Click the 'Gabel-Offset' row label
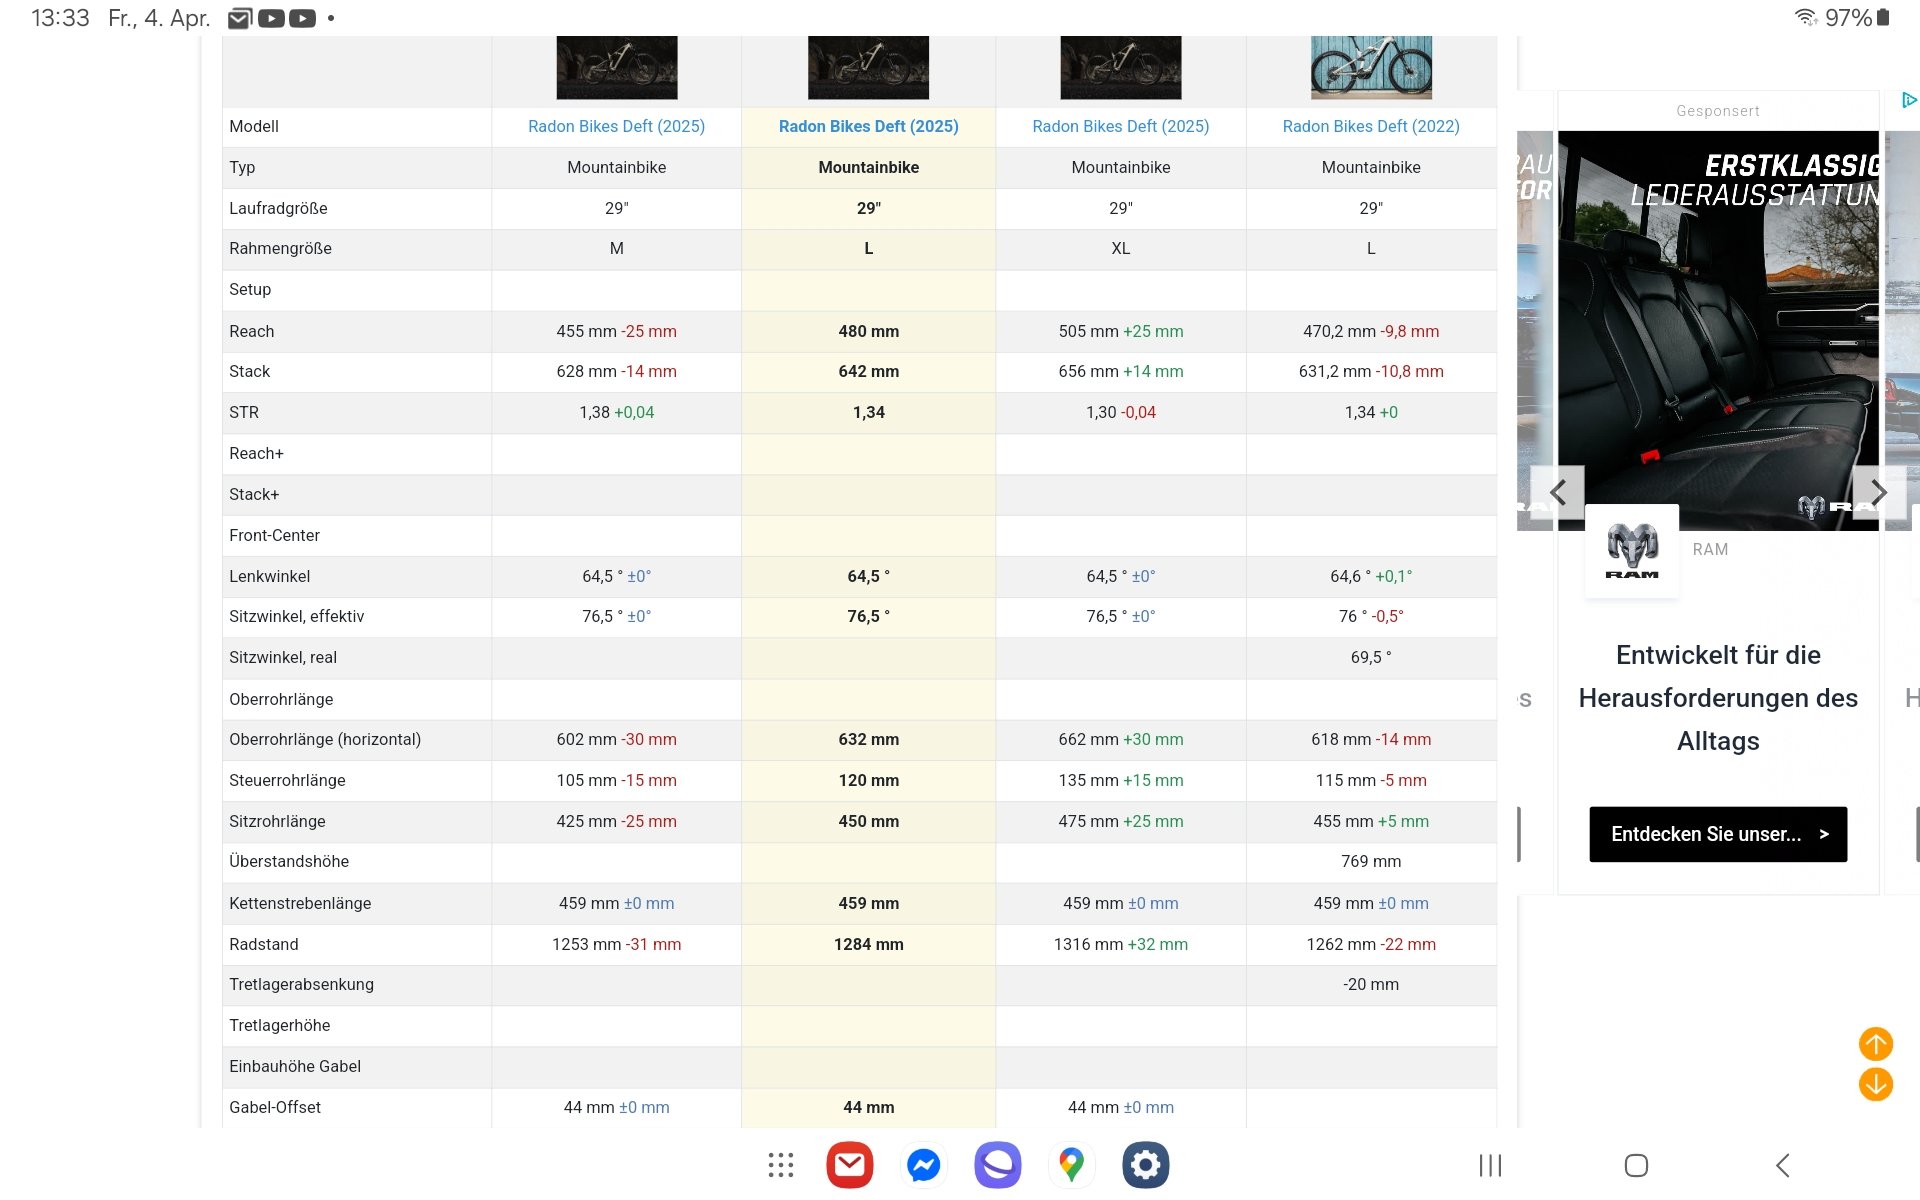Screen dimensions: 1920x1200 275,1107
